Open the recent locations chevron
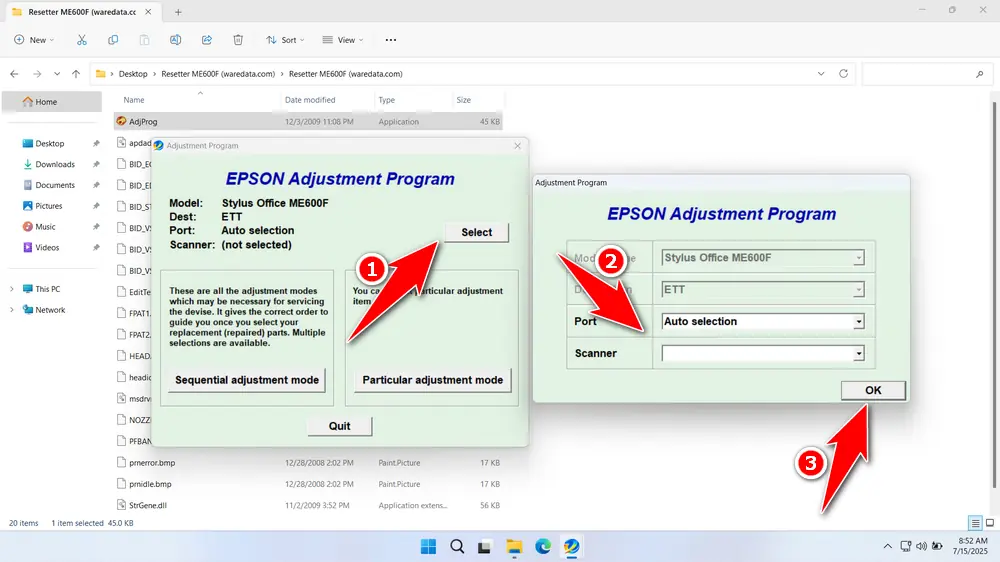Image resolution: width=1000 pixels, height=562 pixels. coord(57,74)
